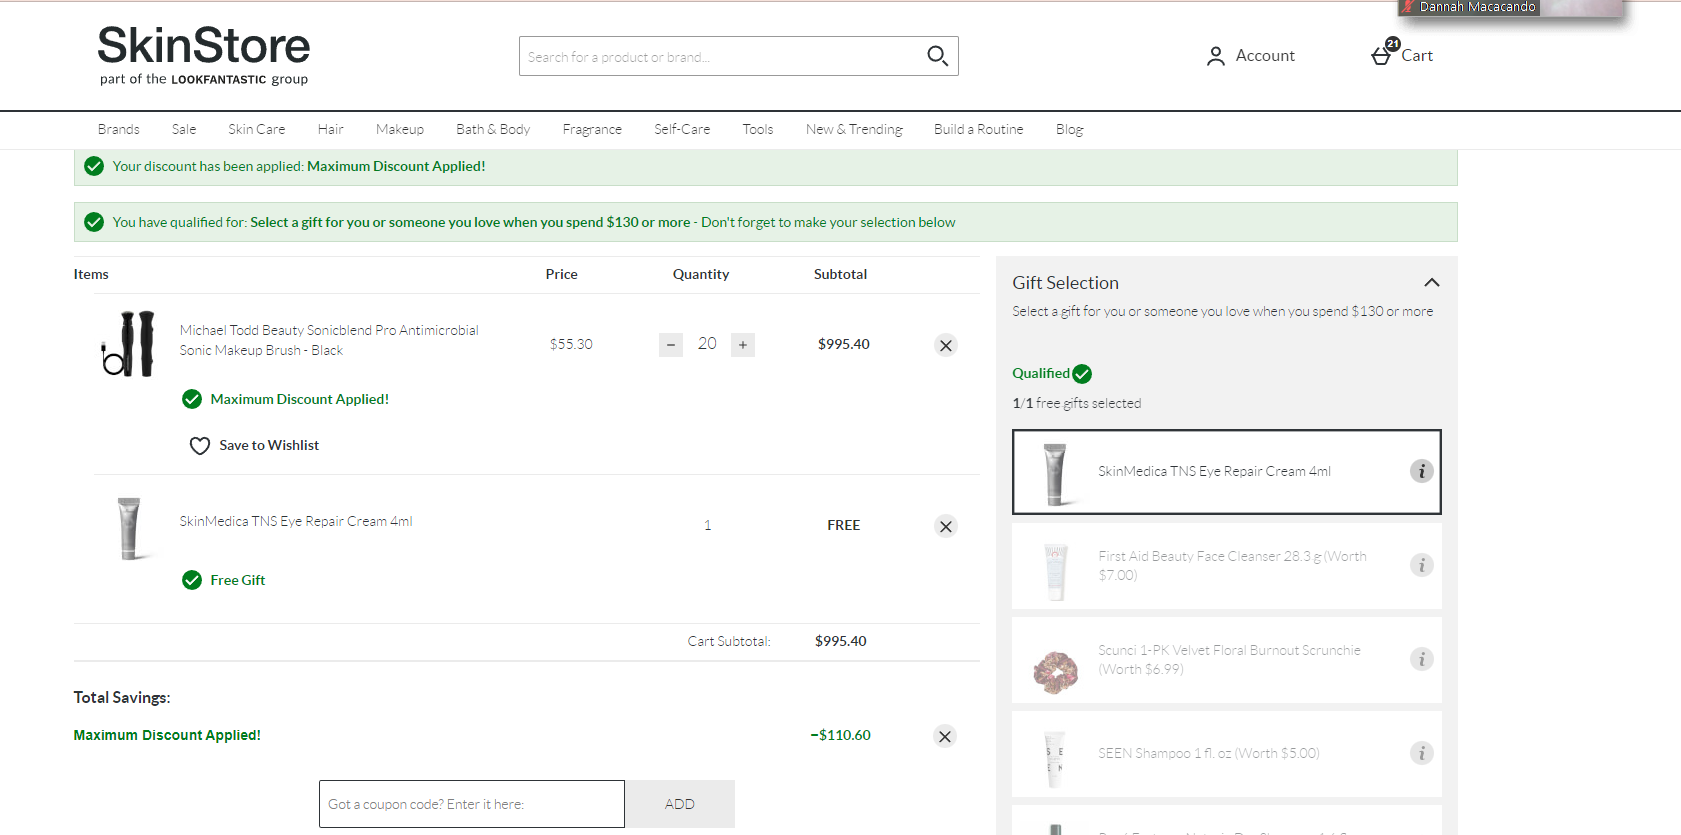1681x835 pixels.
Task: Focus the coupon code input field
Action: (x=472, y=804)
